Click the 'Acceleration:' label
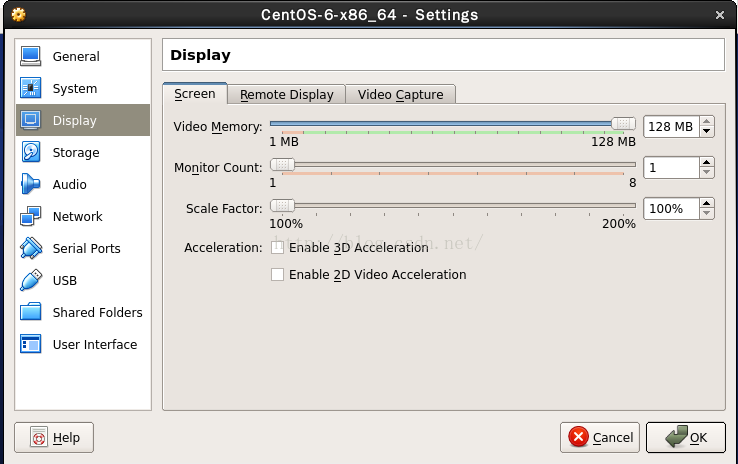 pyautogui.click(x=223, y=248)
